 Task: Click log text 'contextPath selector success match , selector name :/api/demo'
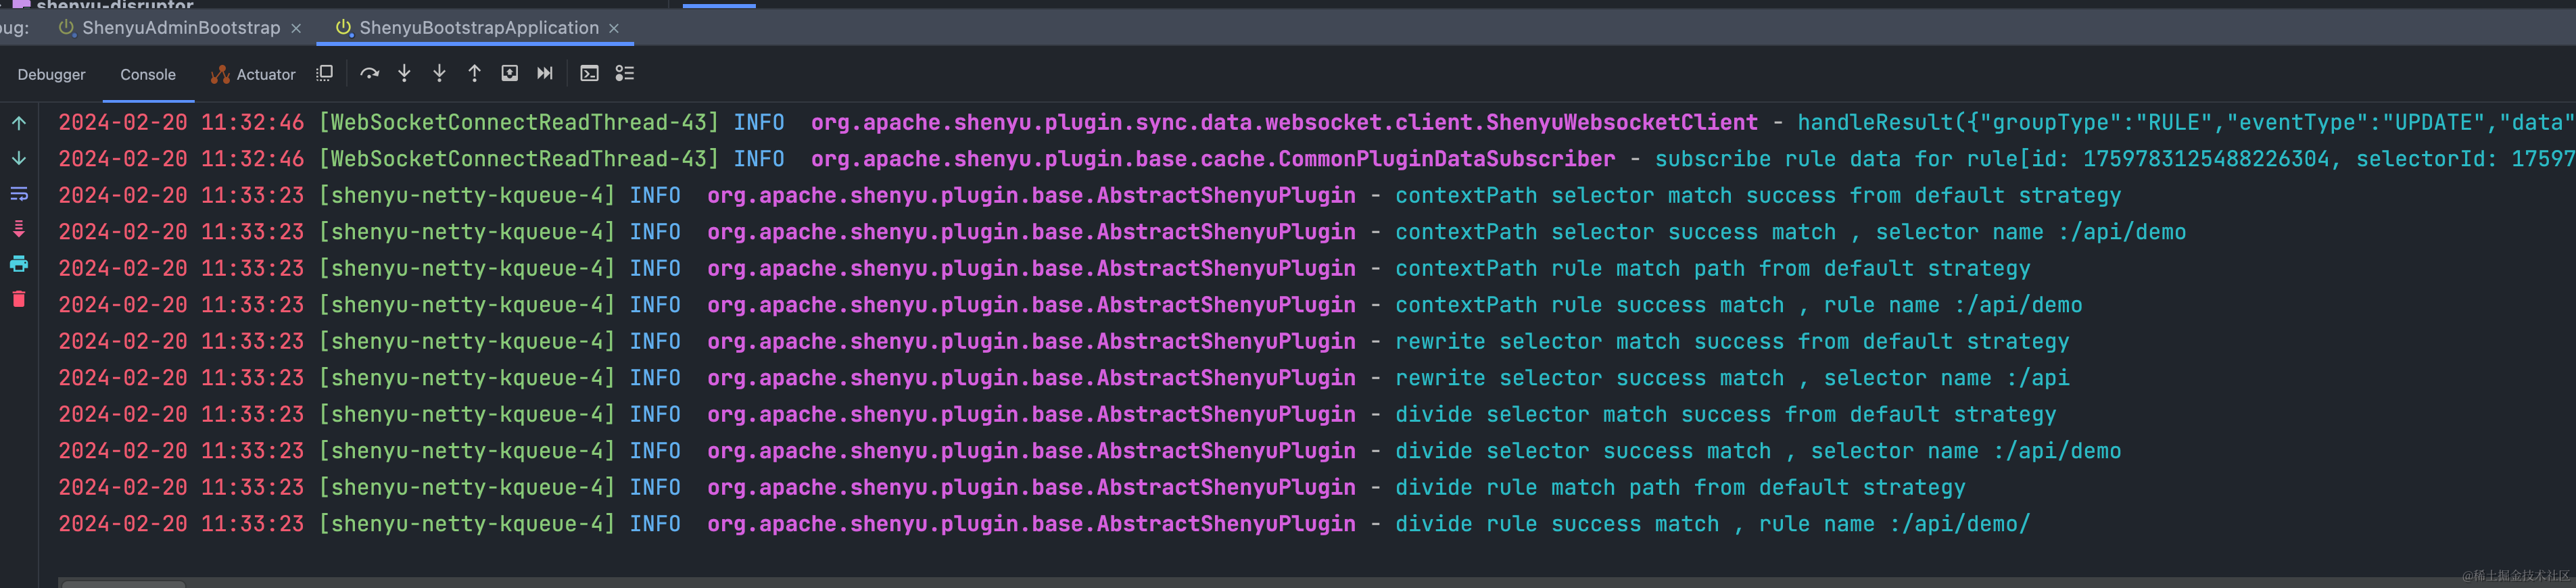pos(1791,232)
